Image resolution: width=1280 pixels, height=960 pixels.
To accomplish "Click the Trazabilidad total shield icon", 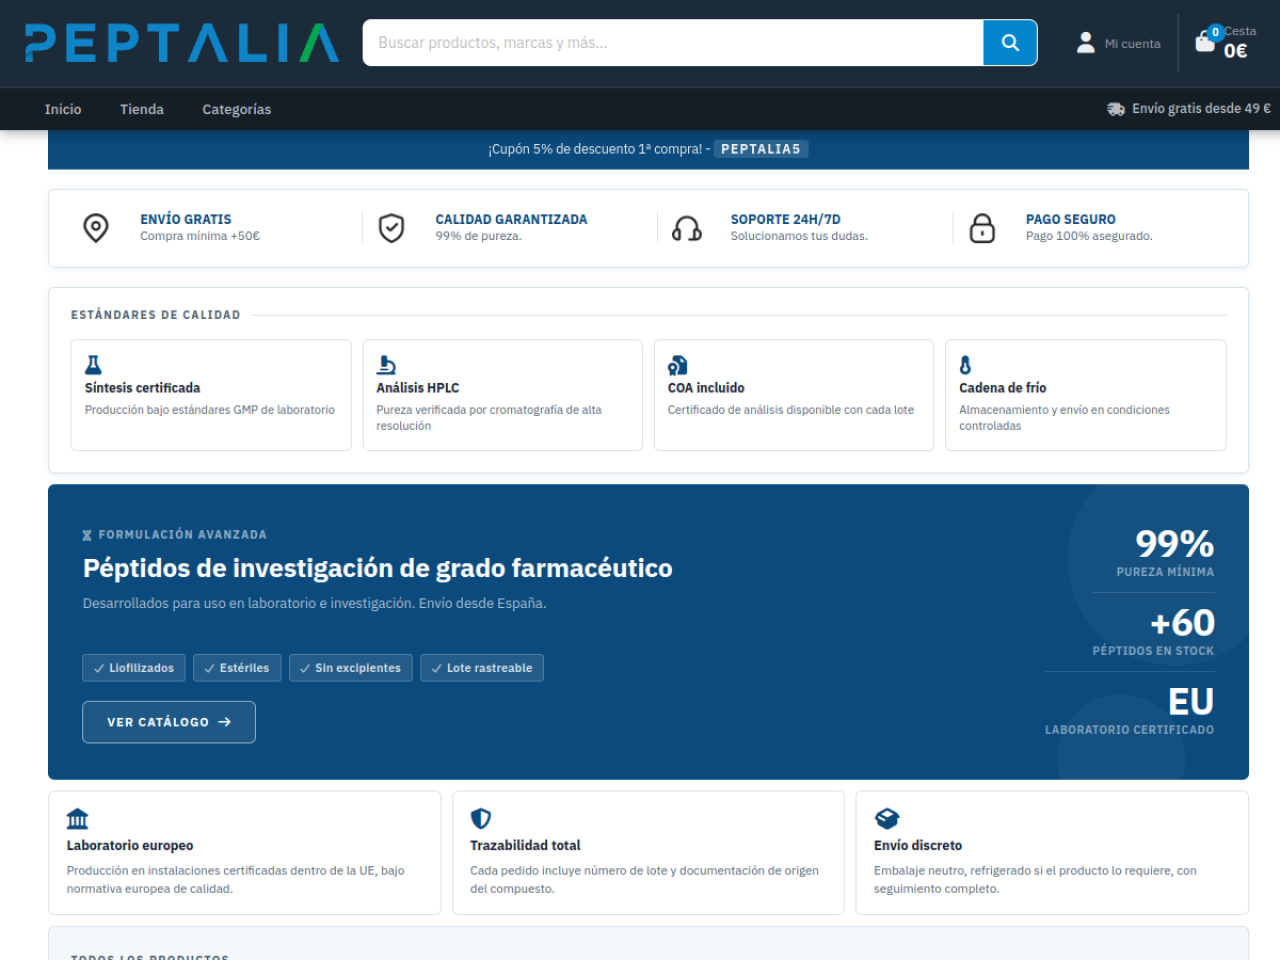I will [481, 819].
